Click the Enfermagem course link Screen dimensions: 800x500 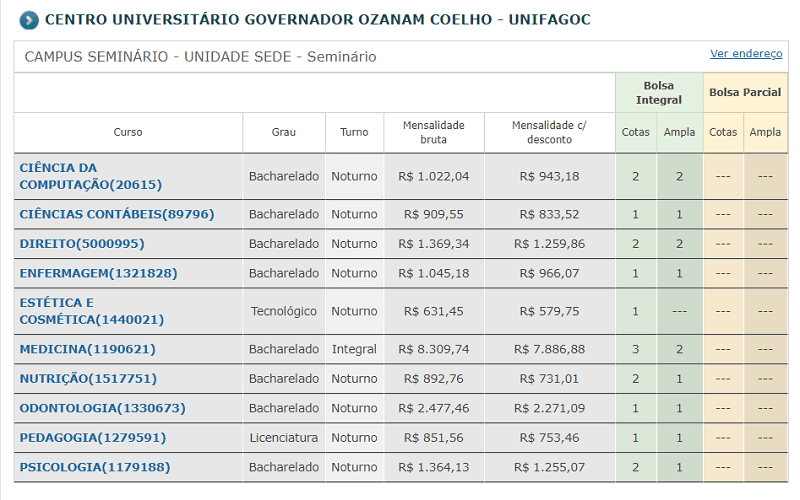point(98,273)
